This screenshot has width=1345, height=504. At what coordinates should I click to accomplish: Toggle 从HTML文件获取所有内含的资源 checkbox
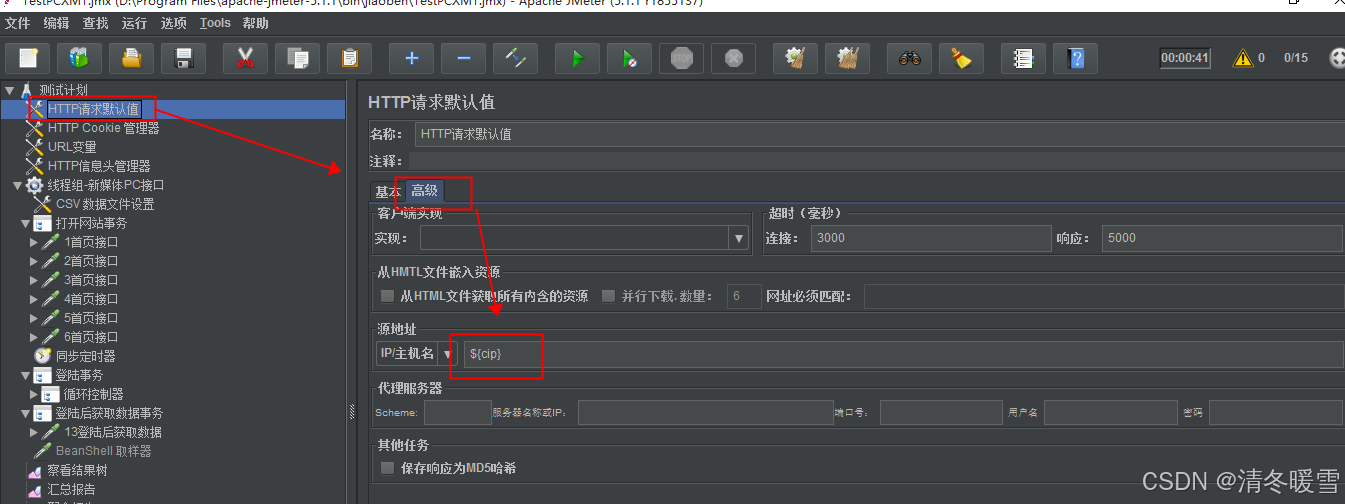click(x=387, y=296)
